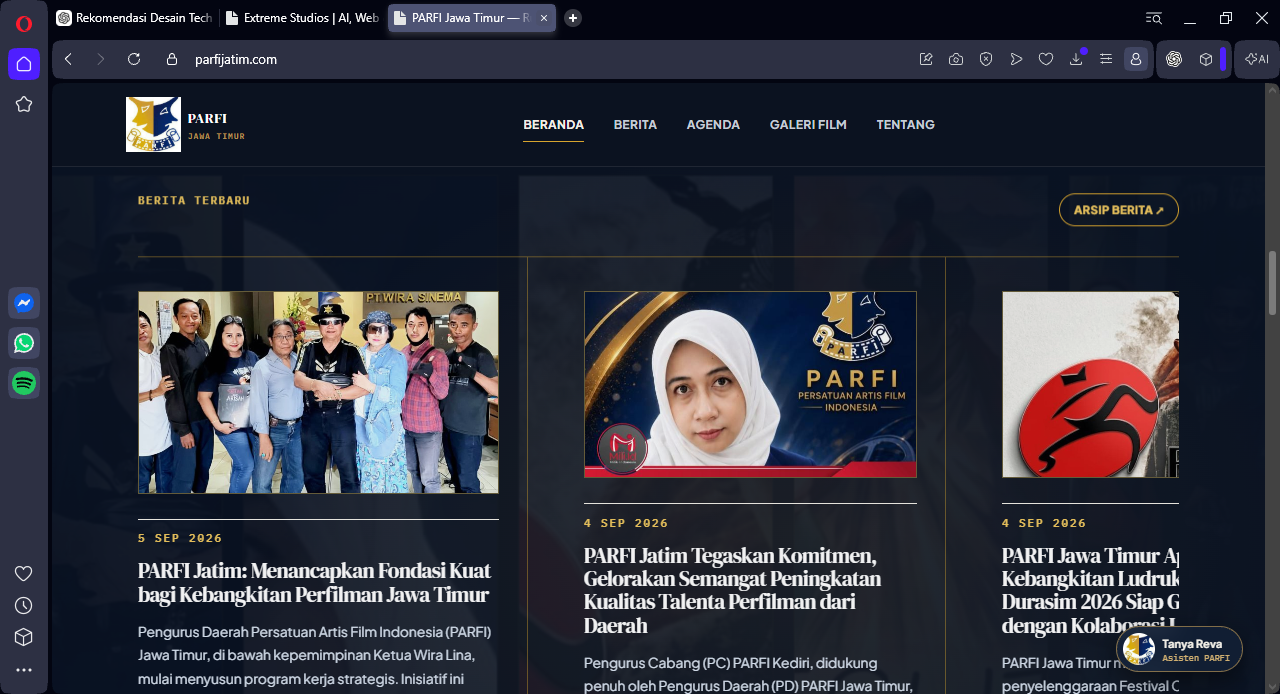This screenshot has width=1280, height=694.
Task: Open the Tanya Reva assistant chat
Action: 1179,649
